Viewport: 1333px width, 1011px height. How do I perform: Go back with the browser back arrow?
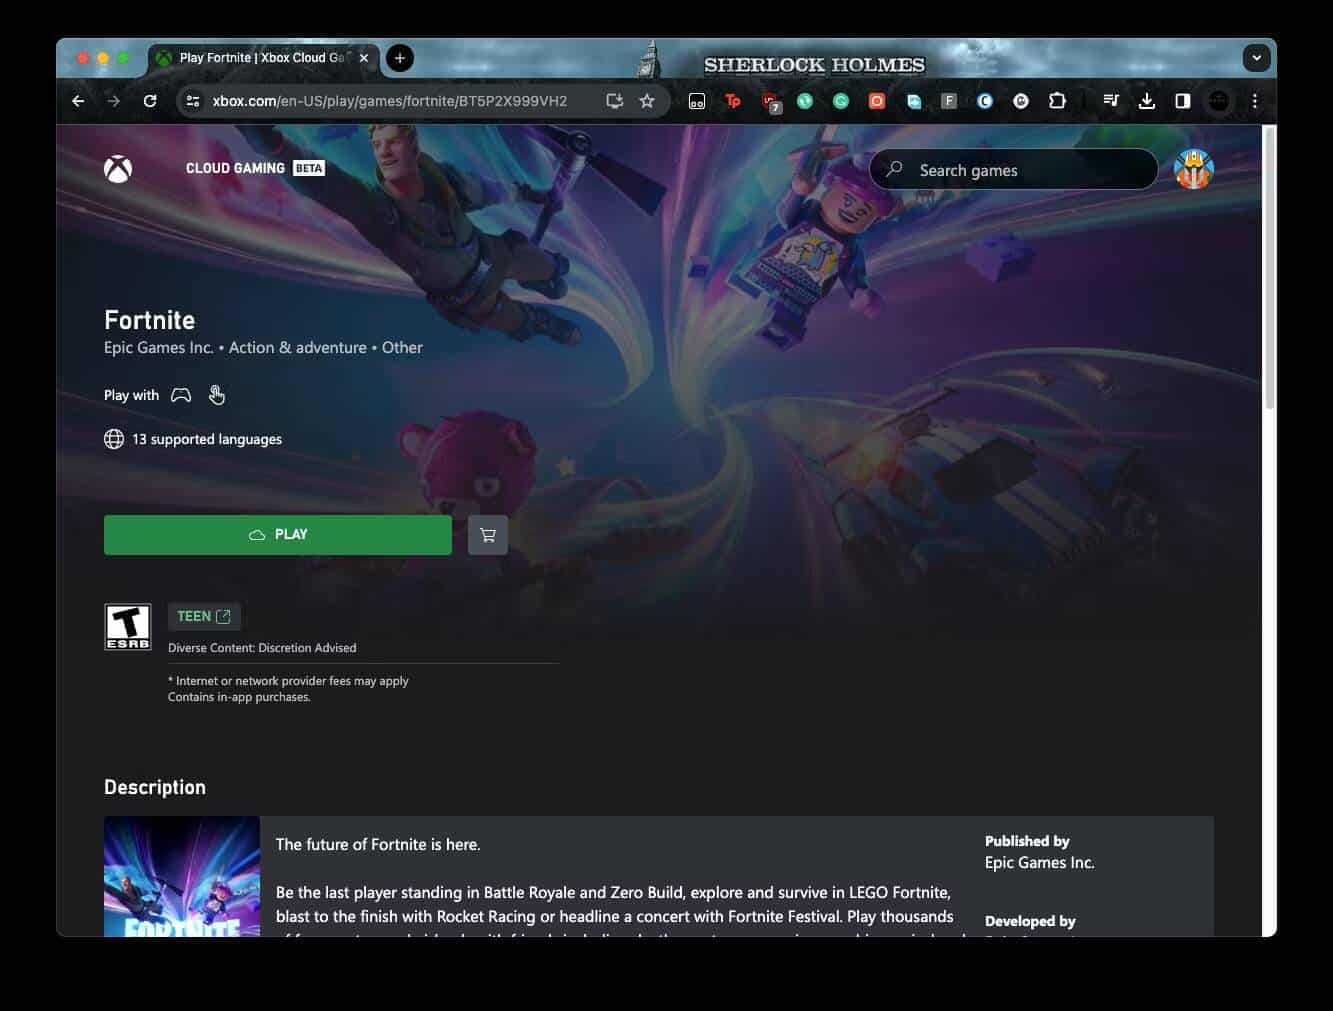[x=78, y=101]
